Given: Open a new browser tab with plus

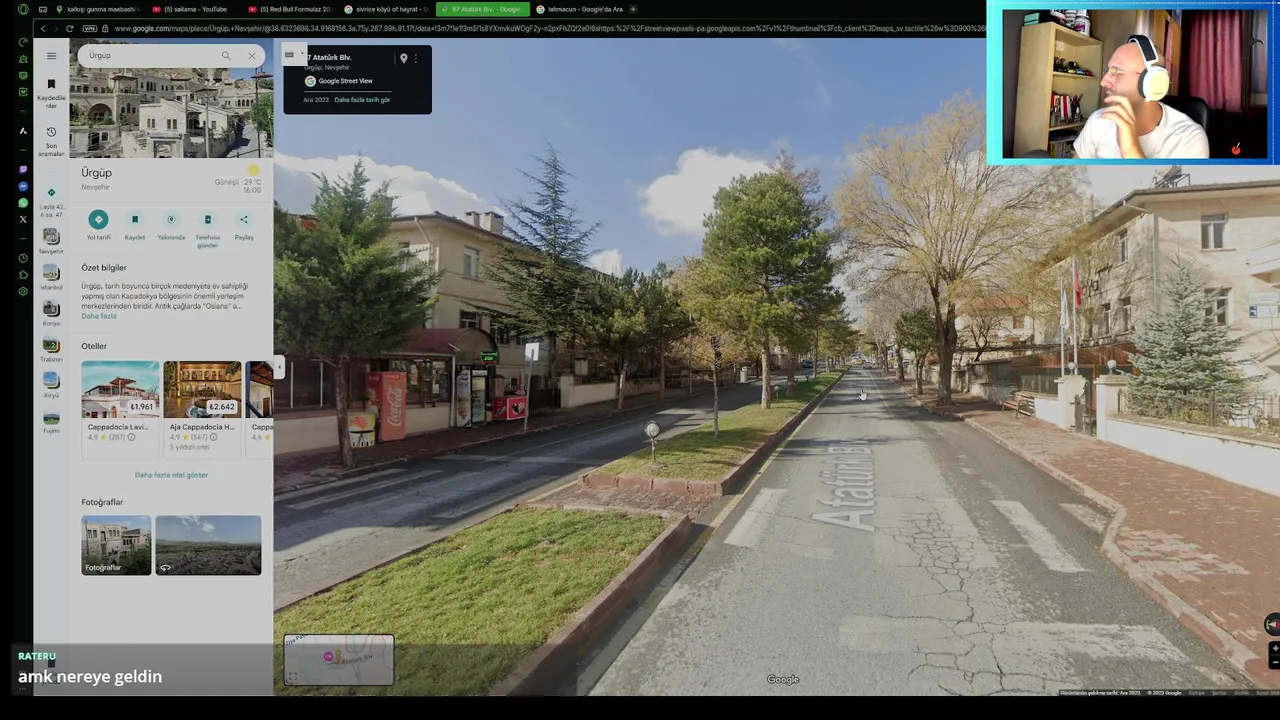Looking at the screenshot, I should (x=633, y=9).
